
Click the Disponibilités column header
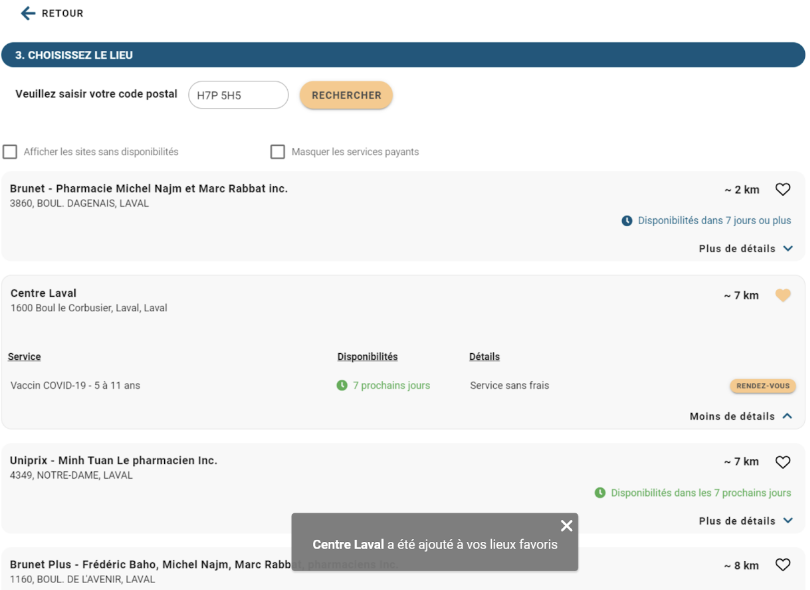367,356
